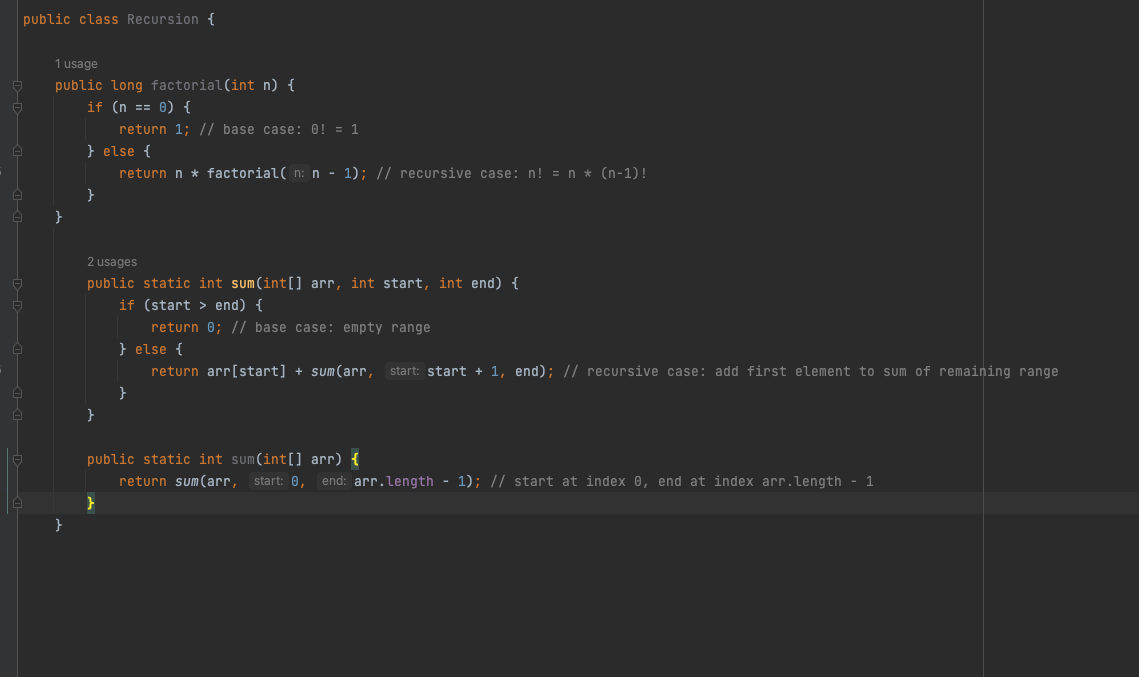Toggle fold marker beside factorial's "} else {" line
The height and width of the screenshot is (677, 1139).
point(17,151)
